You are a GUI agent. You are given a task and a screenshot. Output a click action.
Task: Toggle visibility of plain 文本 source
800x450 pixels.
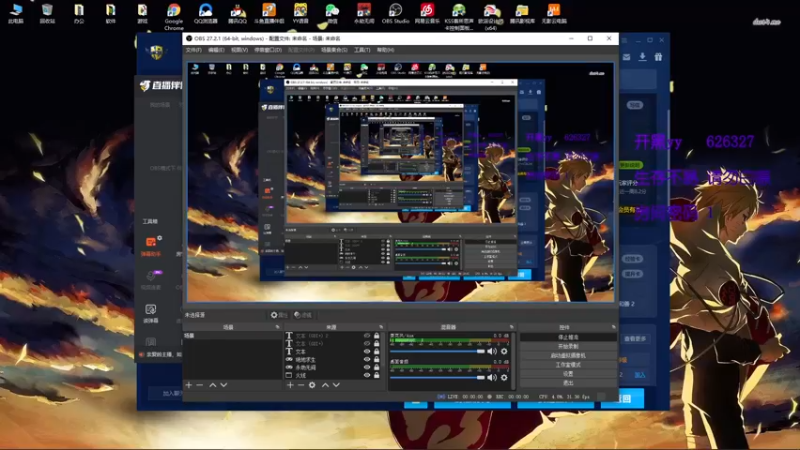[367, 352]
